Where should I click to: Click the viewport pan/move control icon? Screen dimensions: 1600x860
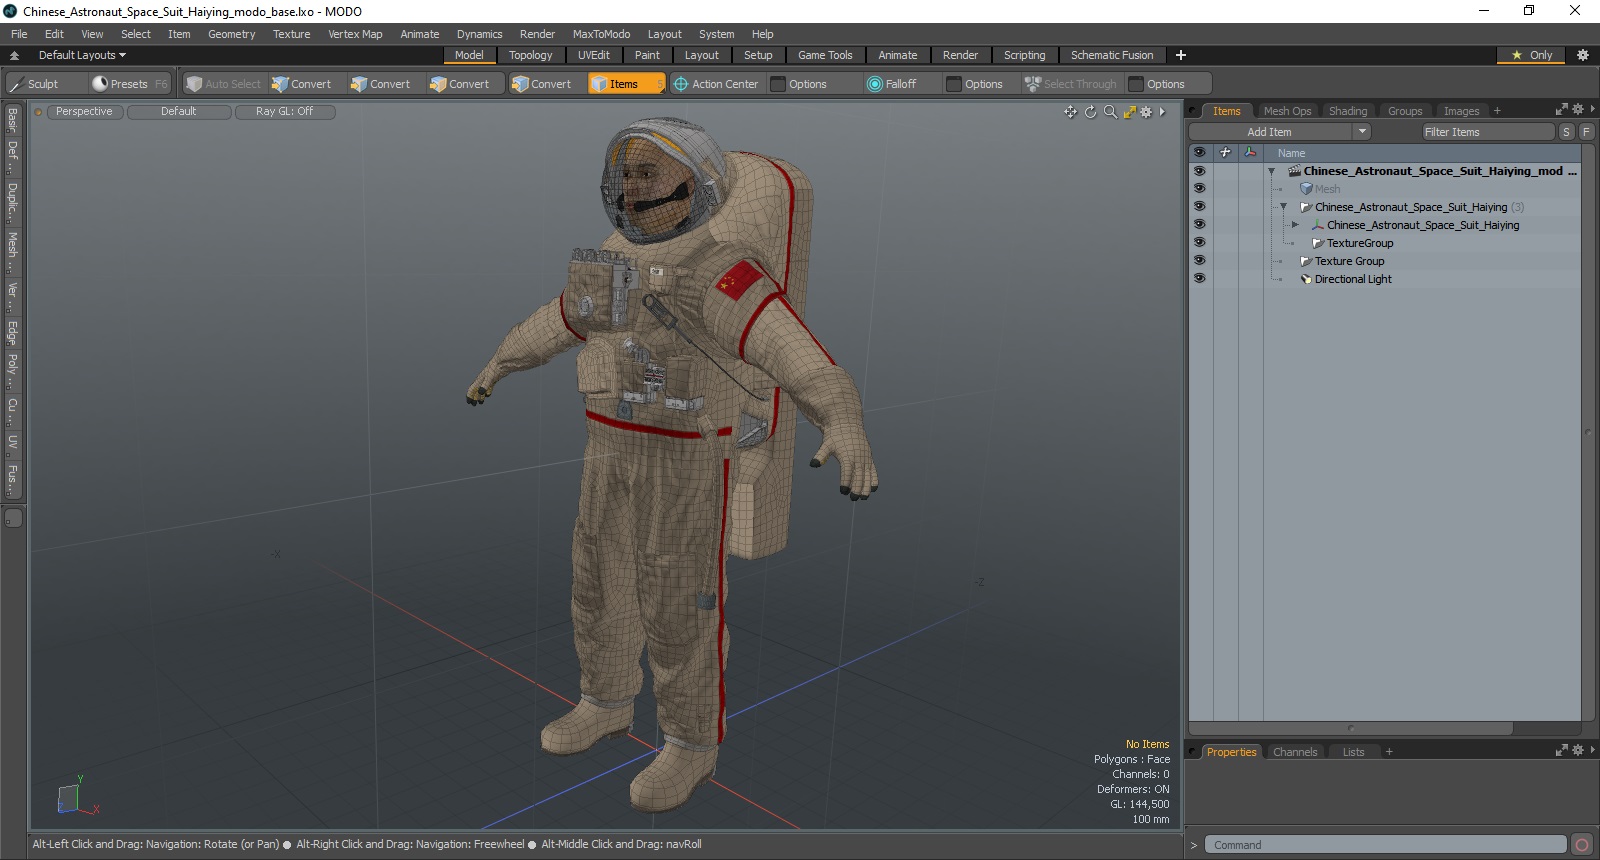coord(1071,112)
